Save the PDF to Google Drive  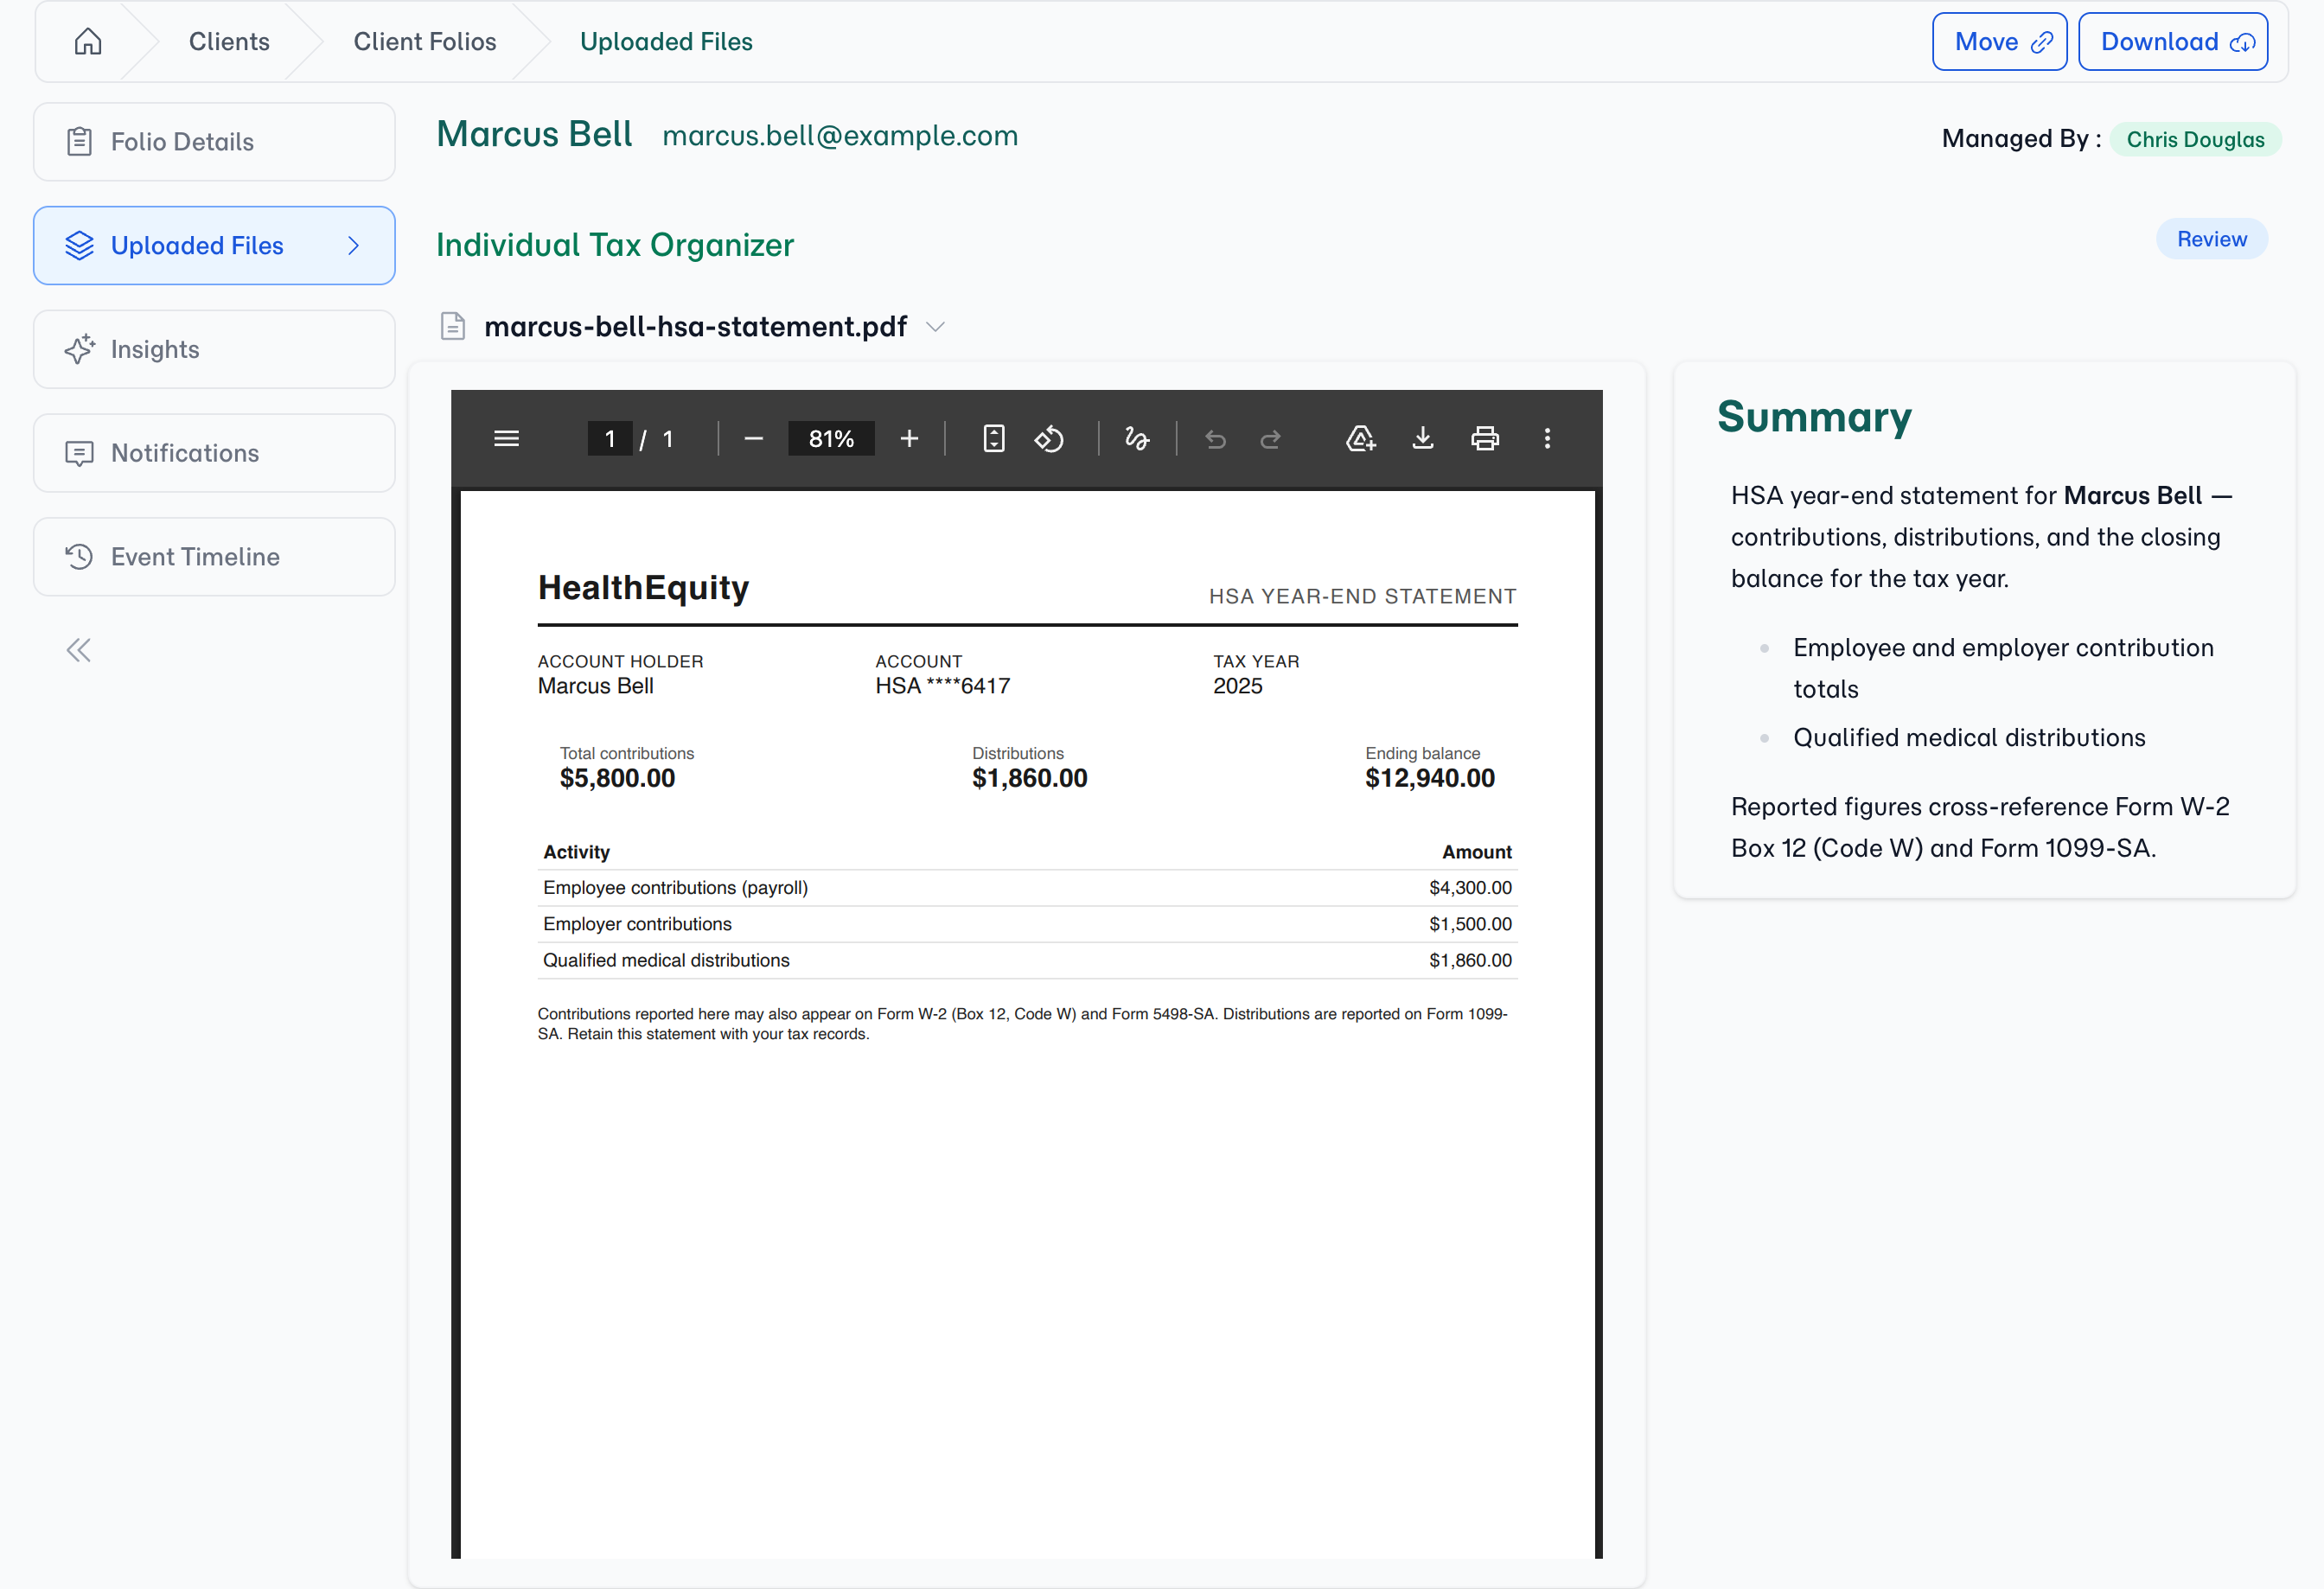click(1361, 439)
